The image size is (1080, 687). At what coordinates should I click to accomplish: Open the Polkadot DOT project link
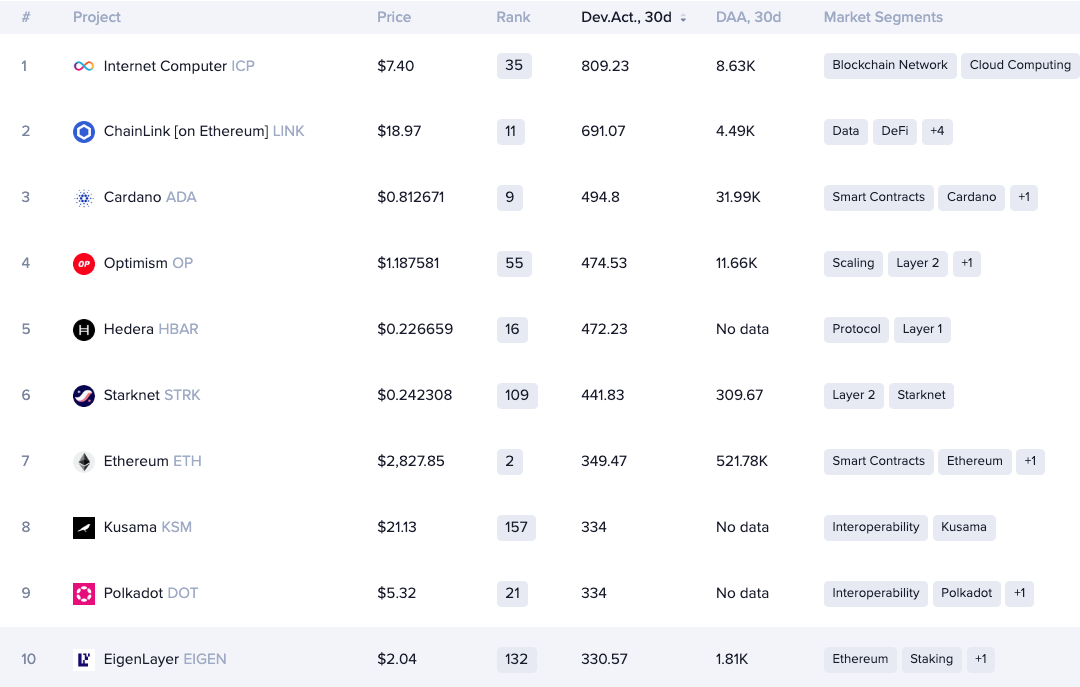(x=150, y=593)
